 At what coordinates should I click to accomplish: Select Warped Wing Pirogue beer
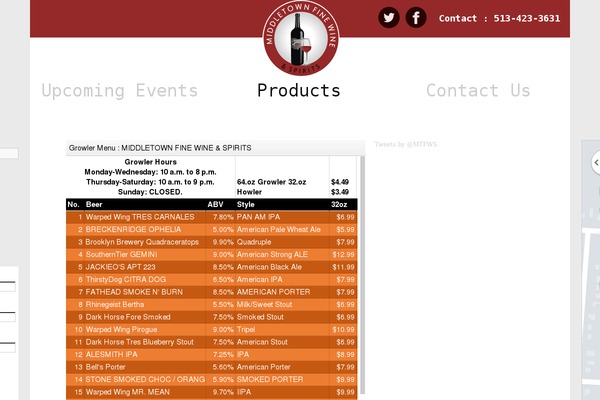[x=121, y=330]
